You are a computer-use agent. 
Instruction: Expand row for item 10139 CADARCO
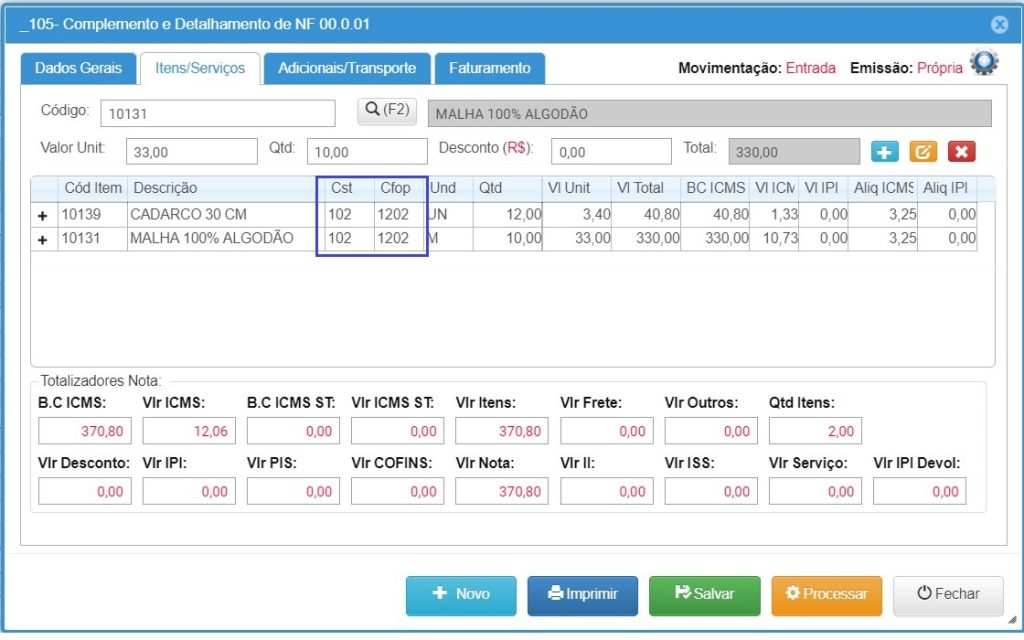click(x=43, y=215)
